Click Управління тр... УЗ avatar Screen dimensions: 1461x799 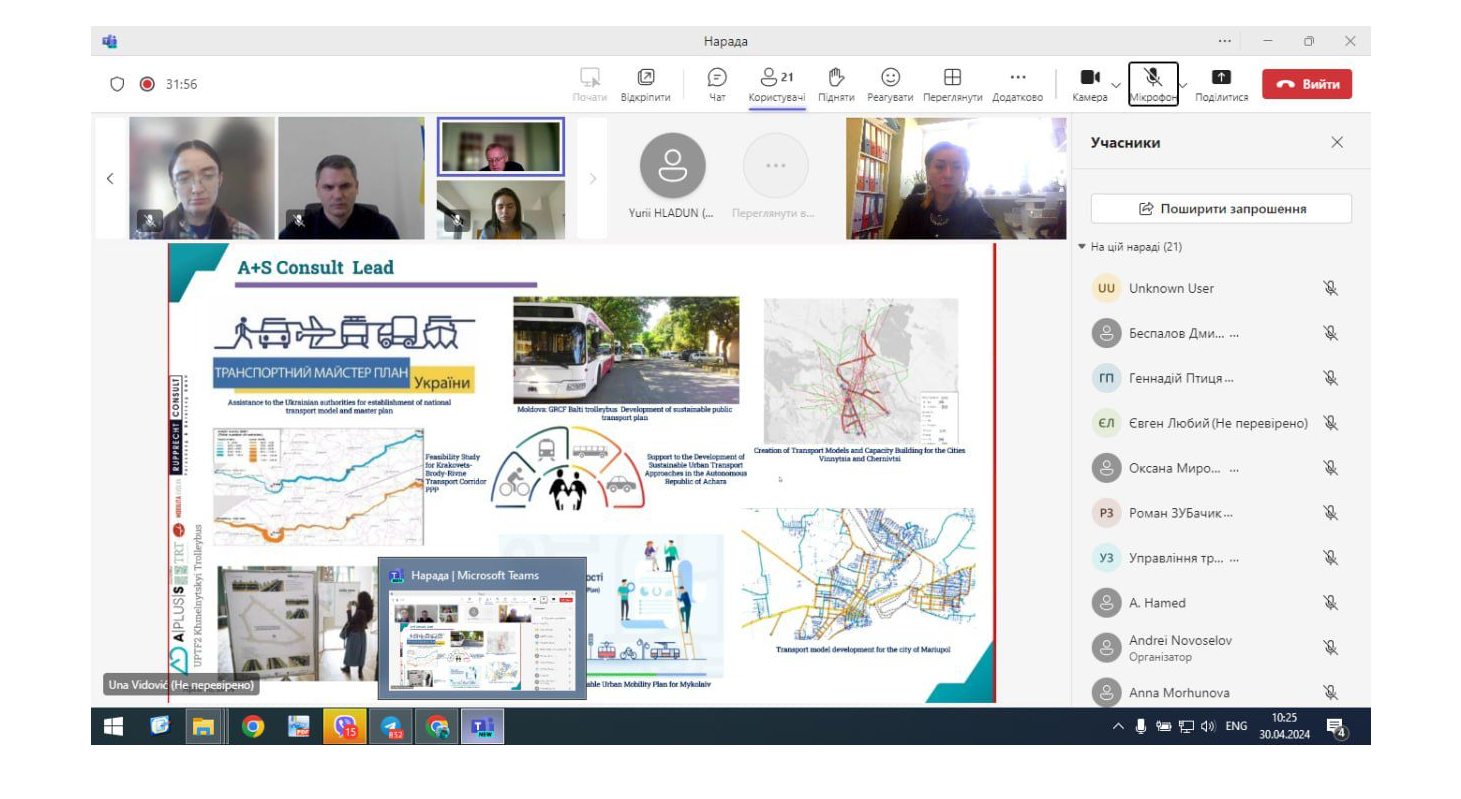click(x=1106, y=558)
